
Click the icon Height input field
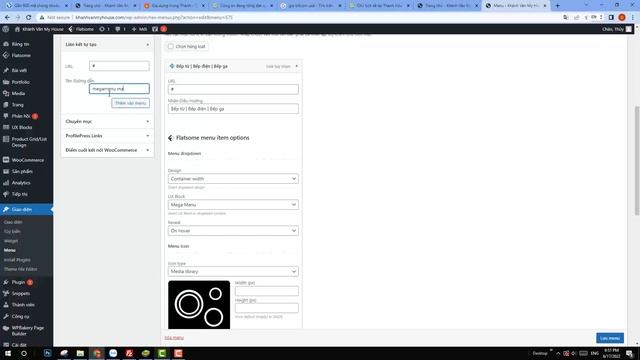(267, 308)
